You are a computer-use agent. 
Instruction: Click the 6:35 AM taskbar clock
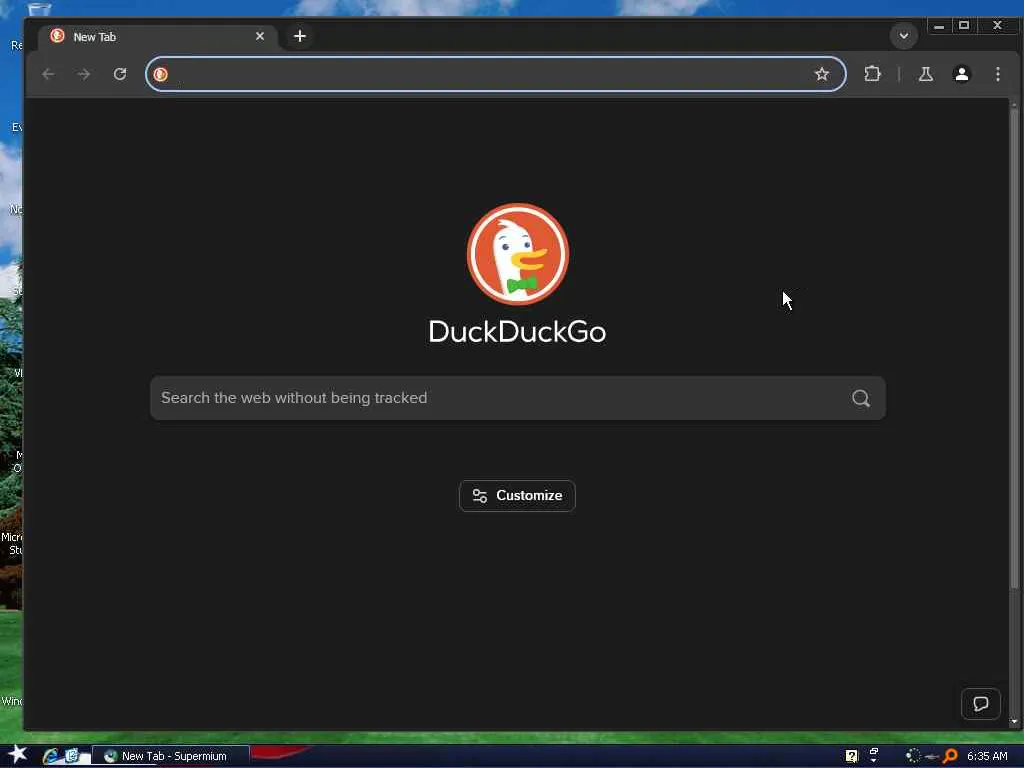[x=987, y=756]
